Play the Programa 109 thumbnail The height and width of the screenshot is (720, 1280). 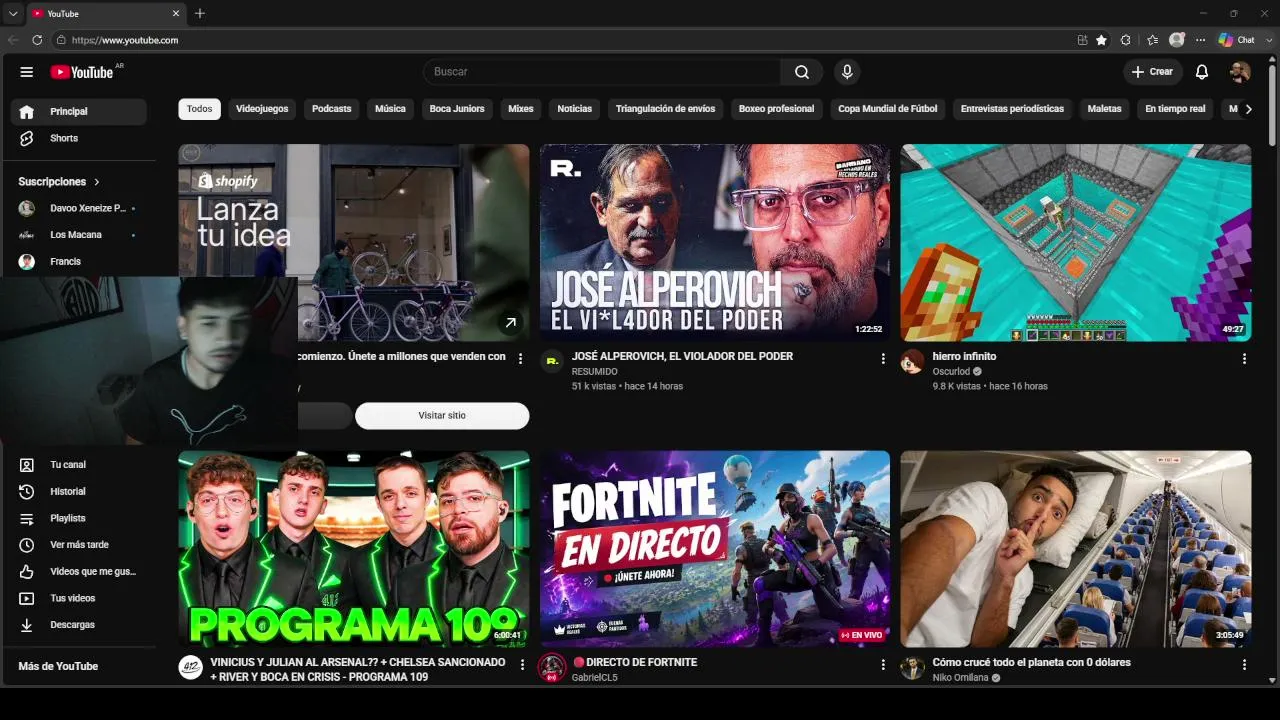[x=354, y=549]
